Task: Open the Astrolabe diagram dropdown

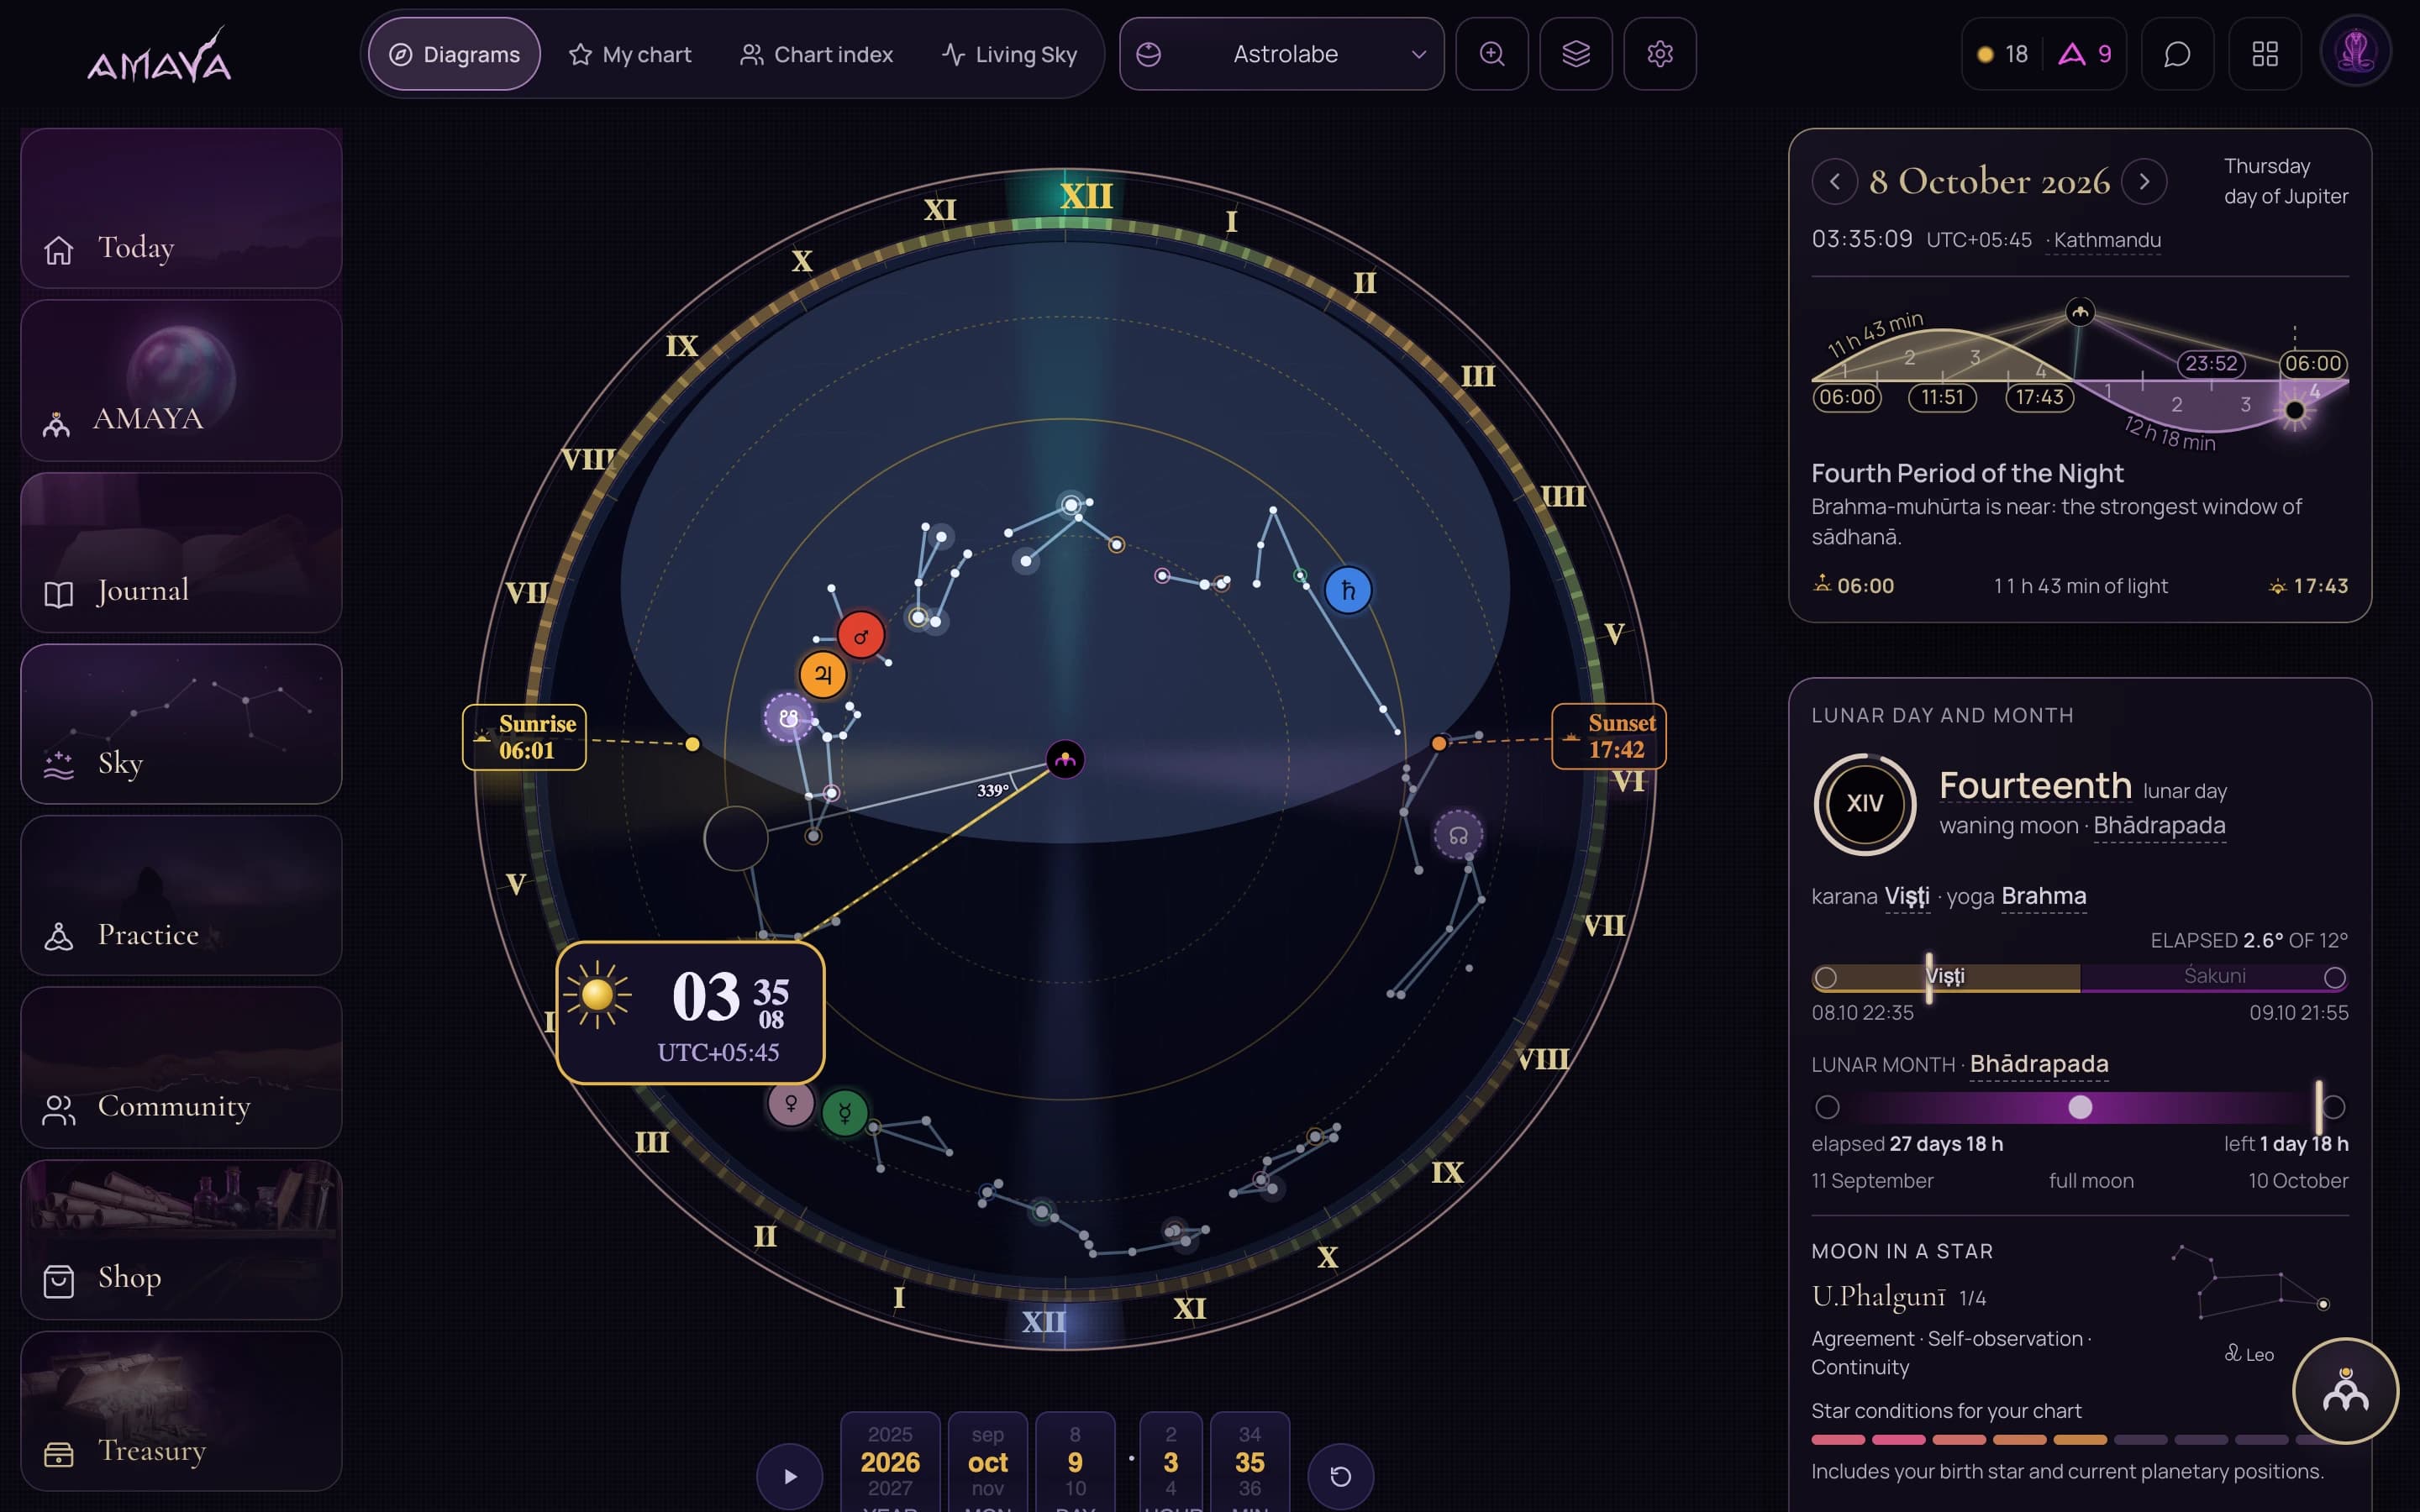Action: pos(1281,54)
